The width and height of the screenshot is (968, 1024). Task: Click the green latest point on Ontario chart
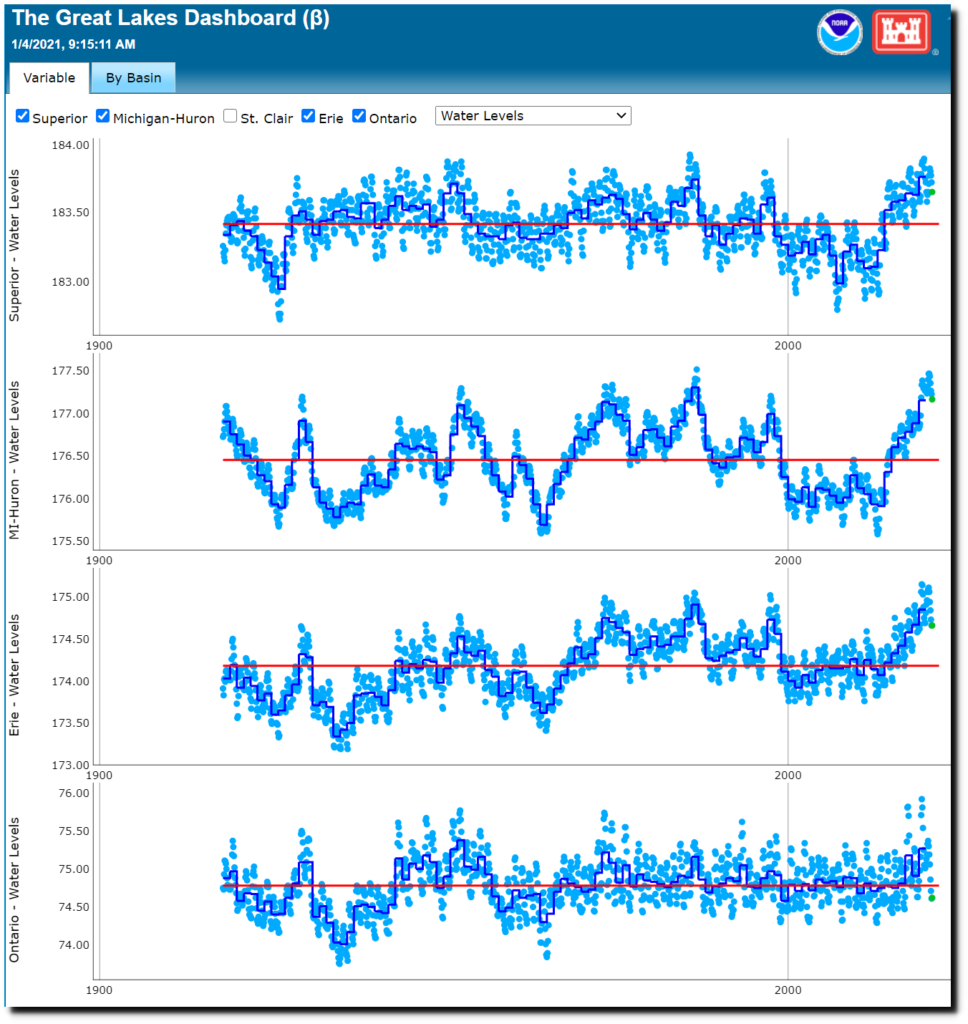[931, 898]
